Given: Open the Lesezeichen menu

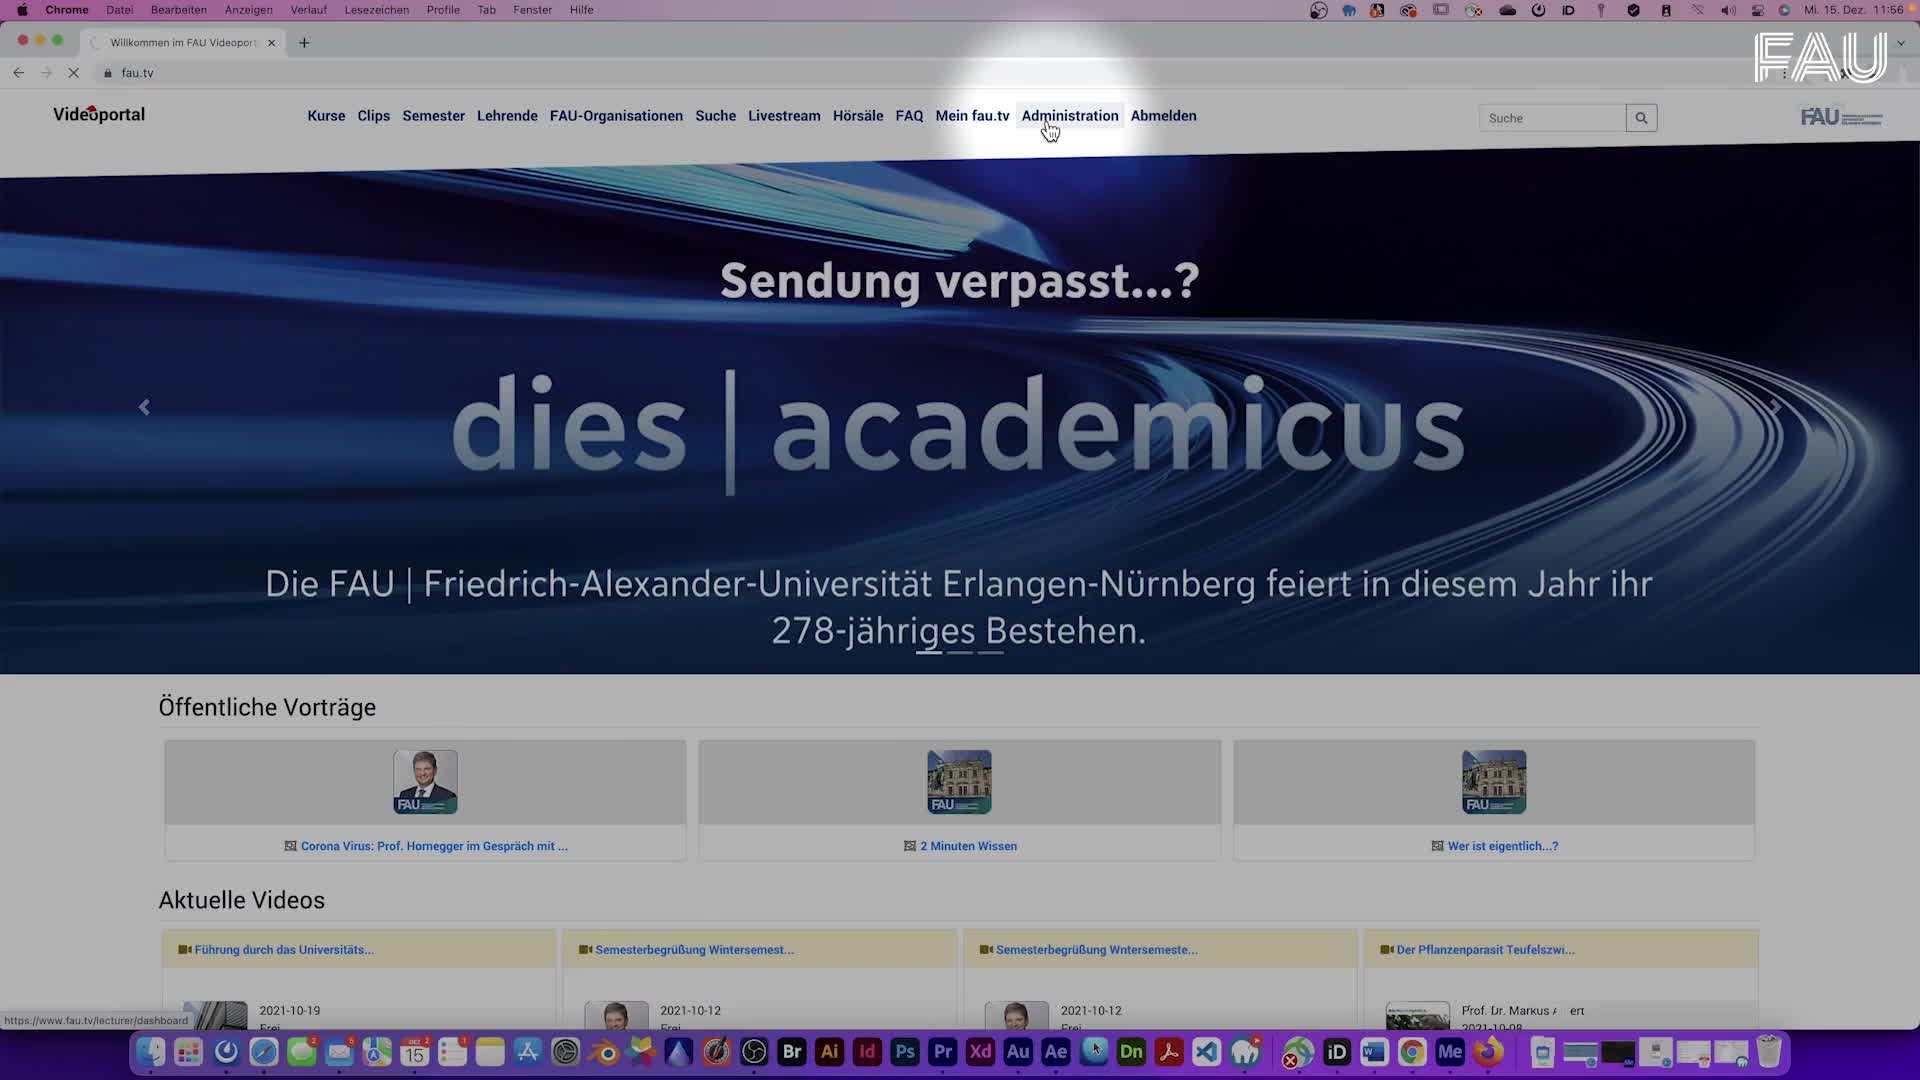Looking at the screenshot, I should click(x=375, y=10).
